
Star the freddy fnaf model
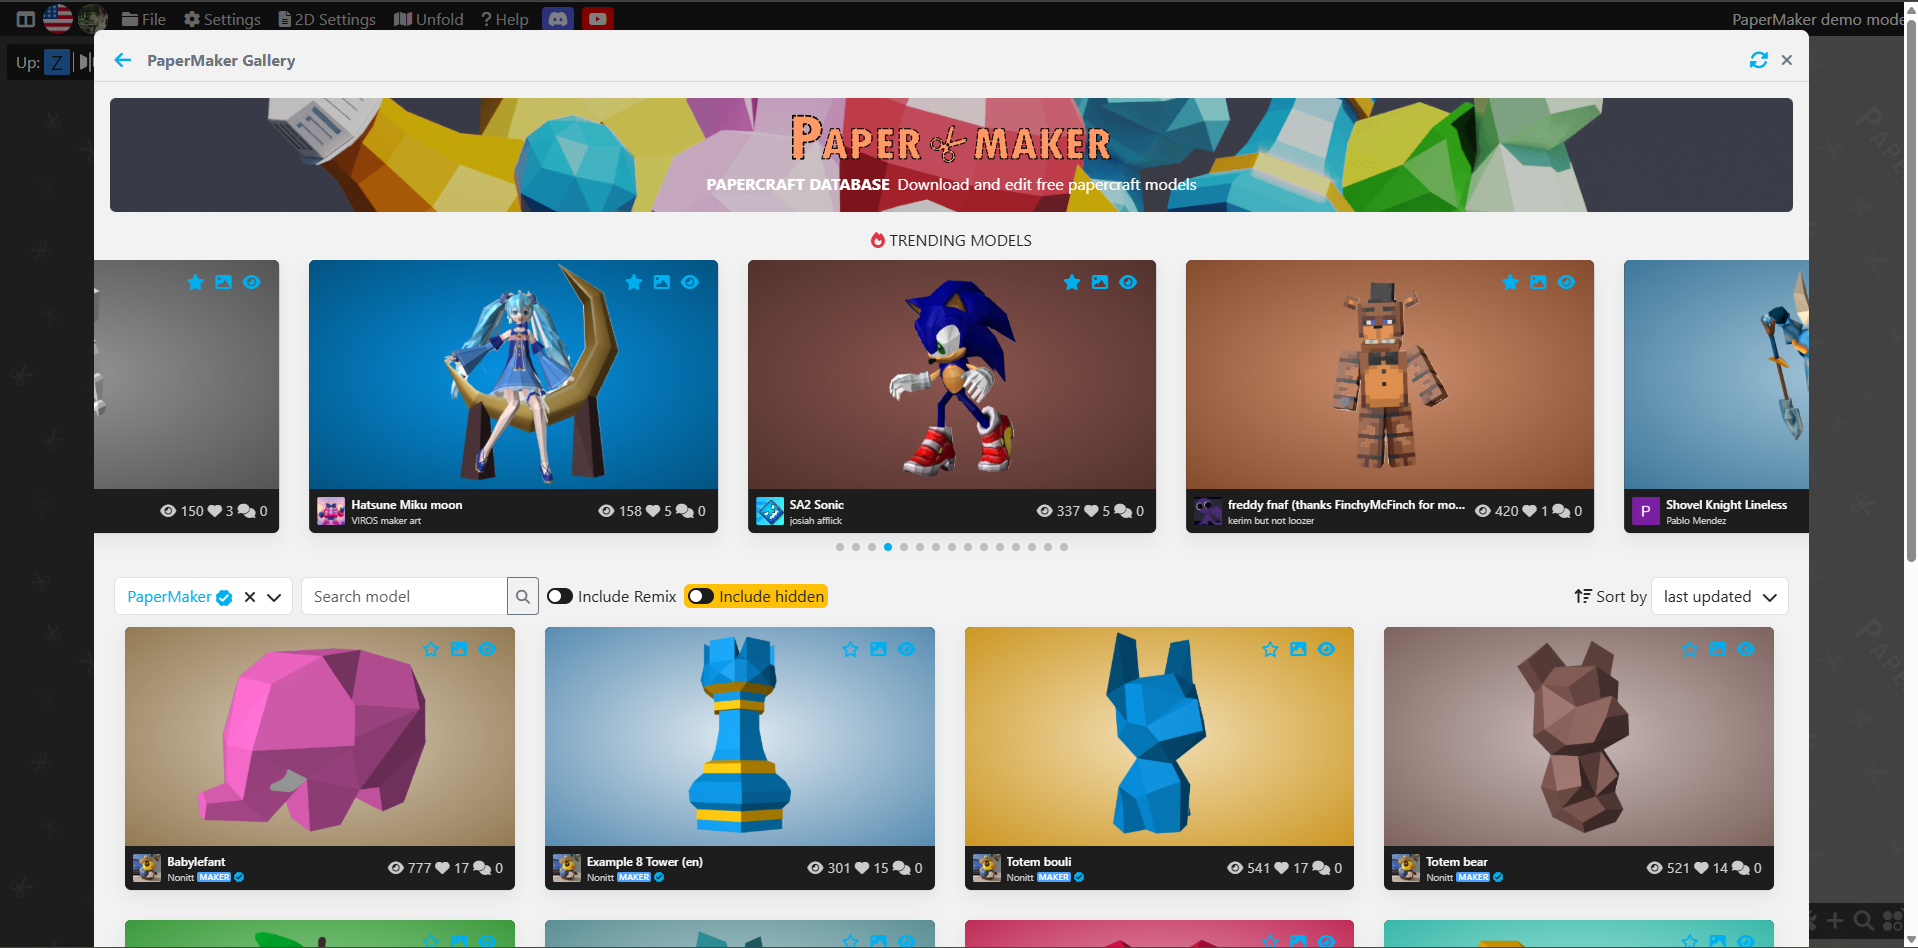click(1510, 282)
